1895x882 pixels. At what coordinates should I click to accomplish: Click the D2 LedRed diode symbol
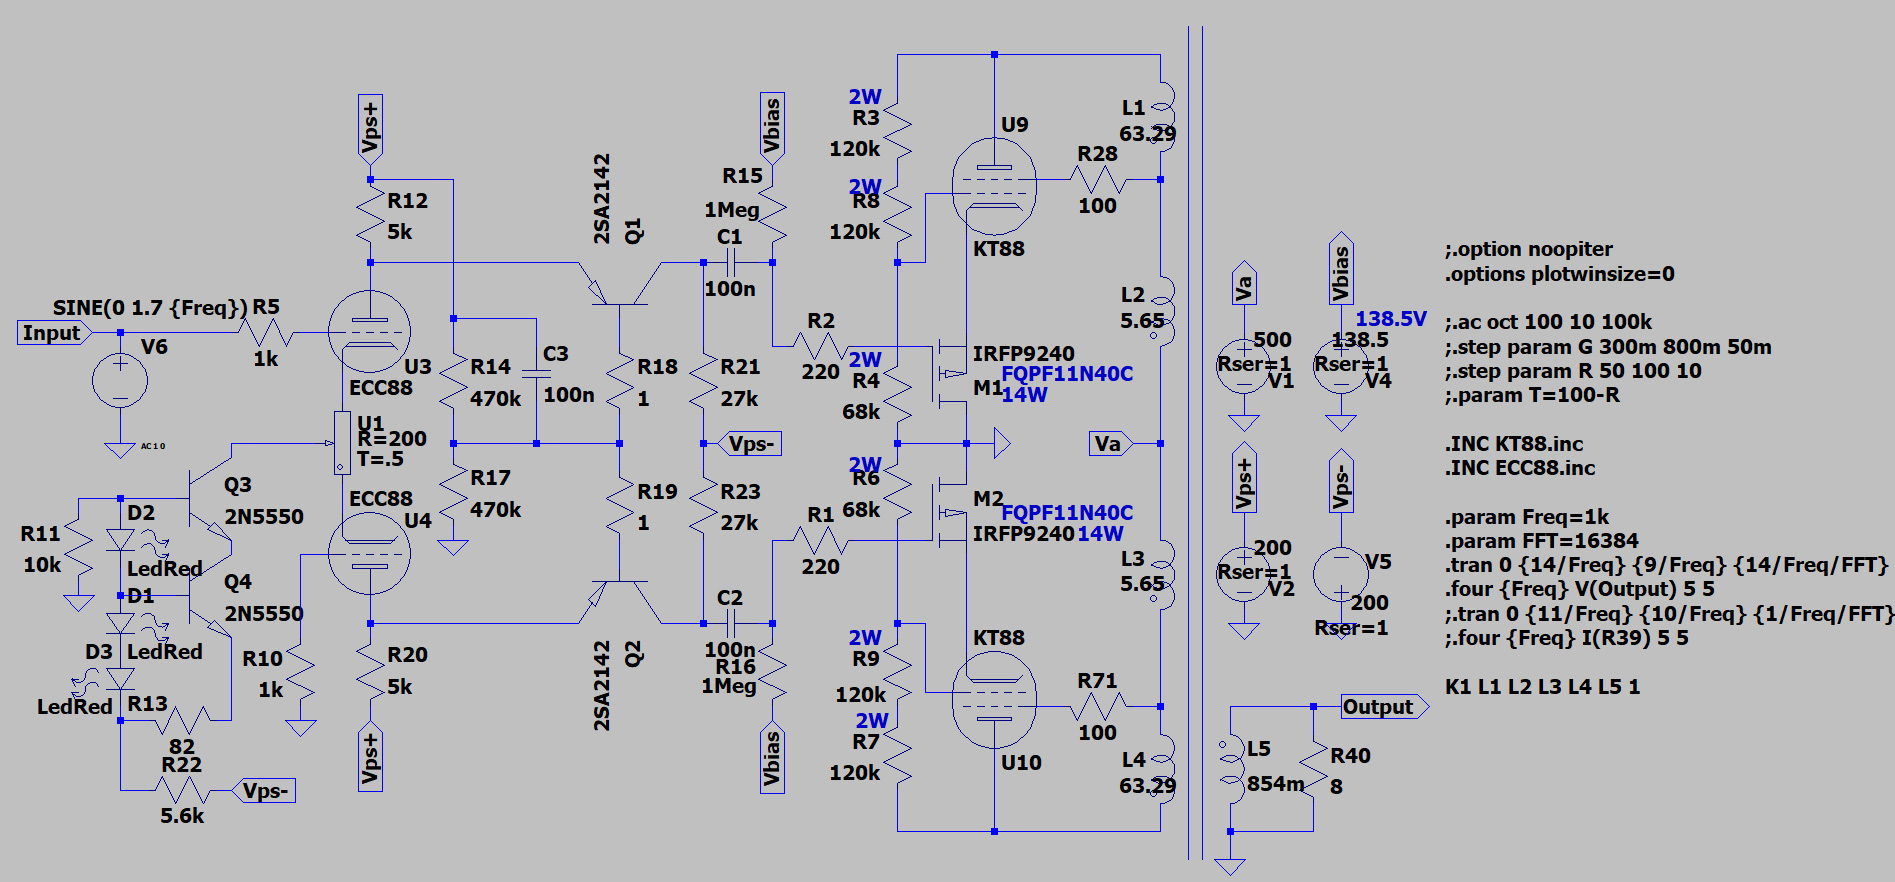121,540
